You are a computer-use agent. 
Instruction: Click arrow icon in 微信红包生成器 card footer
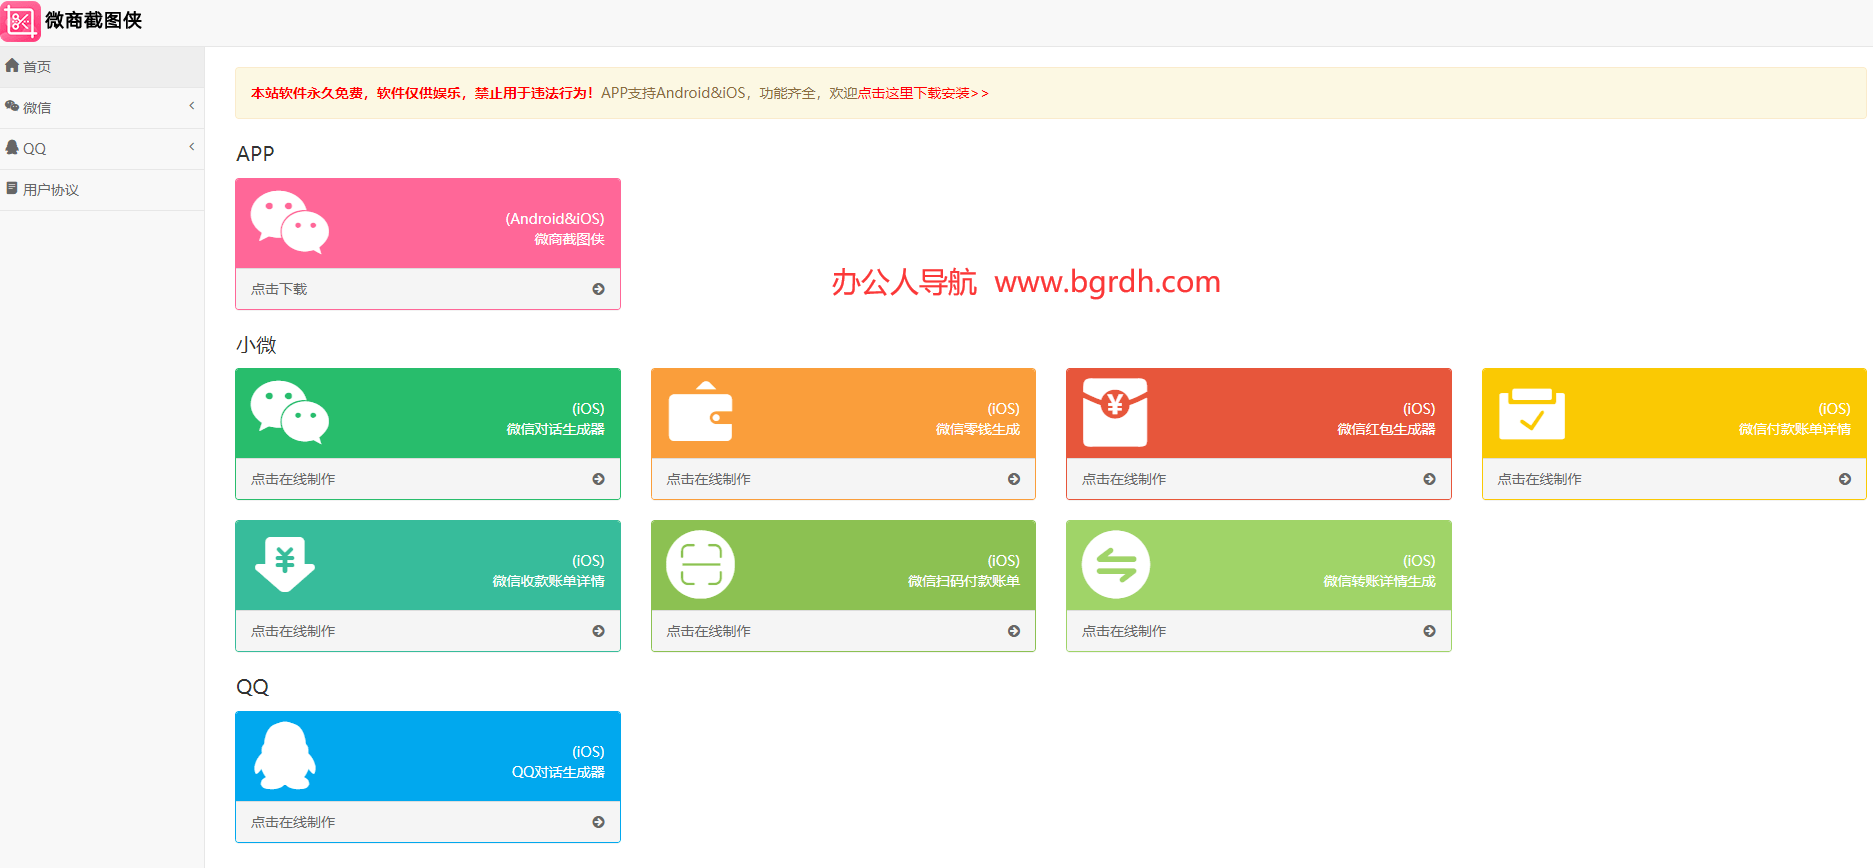pos(1429,479)
